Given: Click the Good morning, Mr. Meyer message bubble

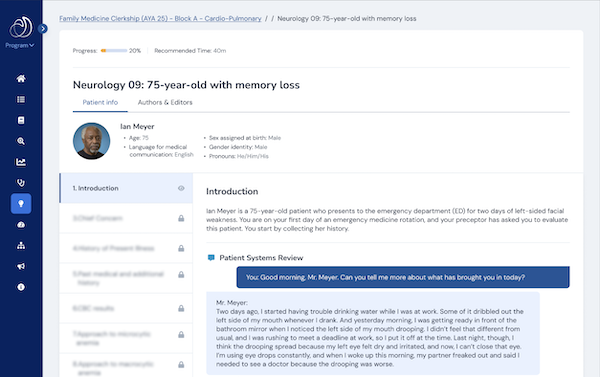Looking at the screenshot, I should pyautogui.click(x=403, y=277).
